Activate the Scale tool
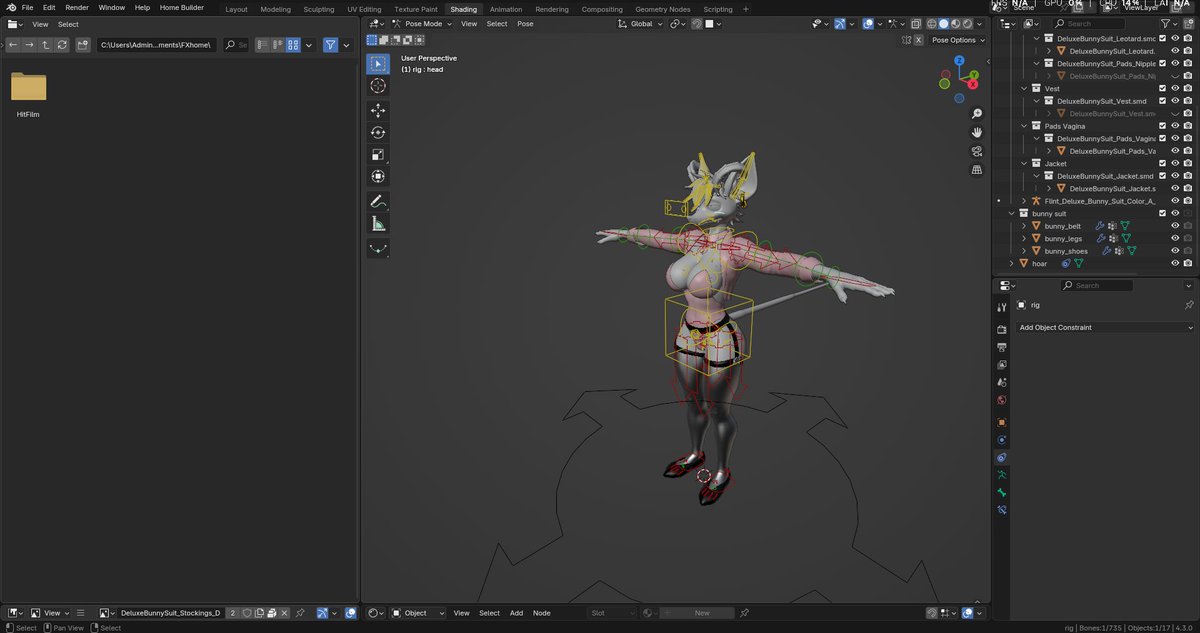 point(378,154)
